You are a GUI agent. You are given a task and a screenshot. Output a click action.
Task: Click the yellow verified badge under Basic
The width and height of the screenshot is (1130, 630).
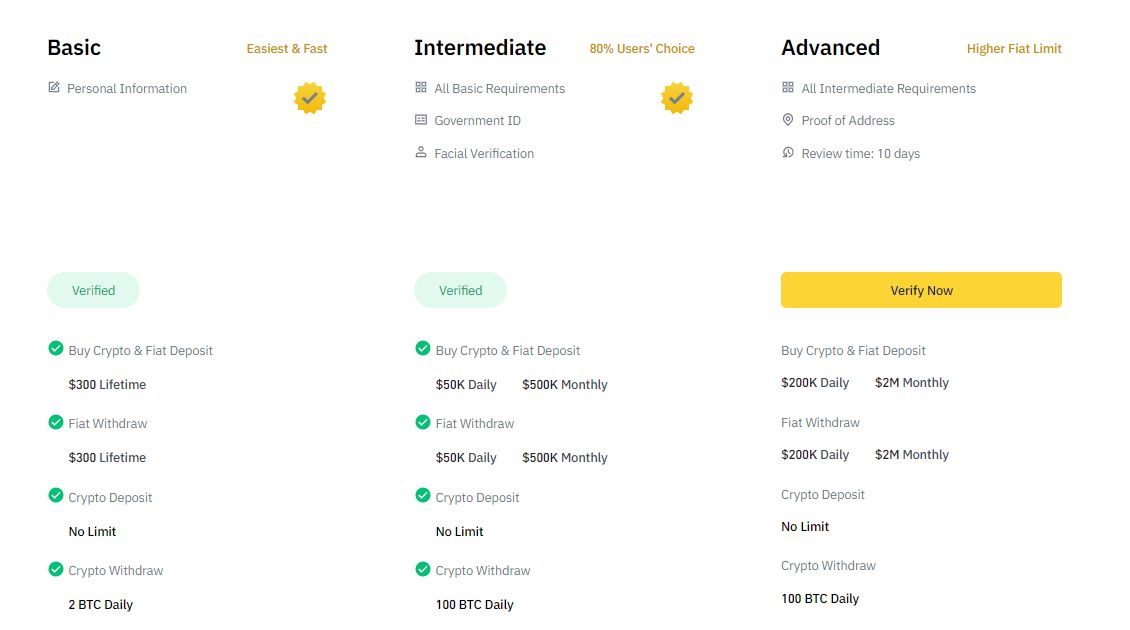[x=310, y=98]
